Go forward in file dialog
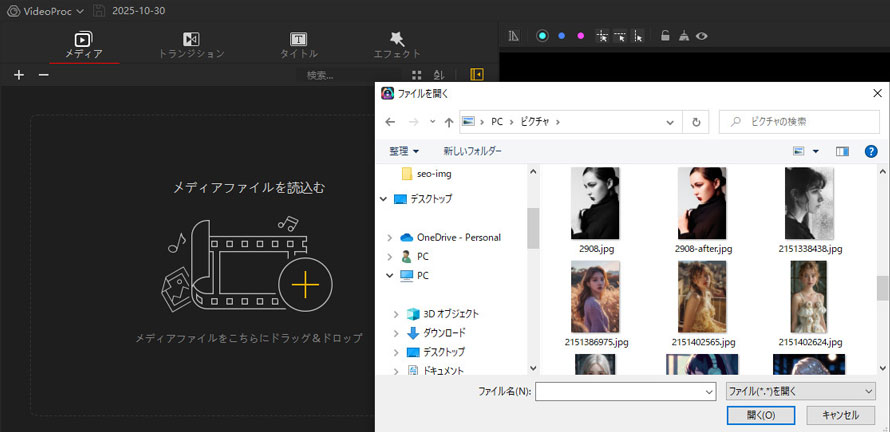The width and height of the screenshot is (890, 432). click(x=414, y=122)
